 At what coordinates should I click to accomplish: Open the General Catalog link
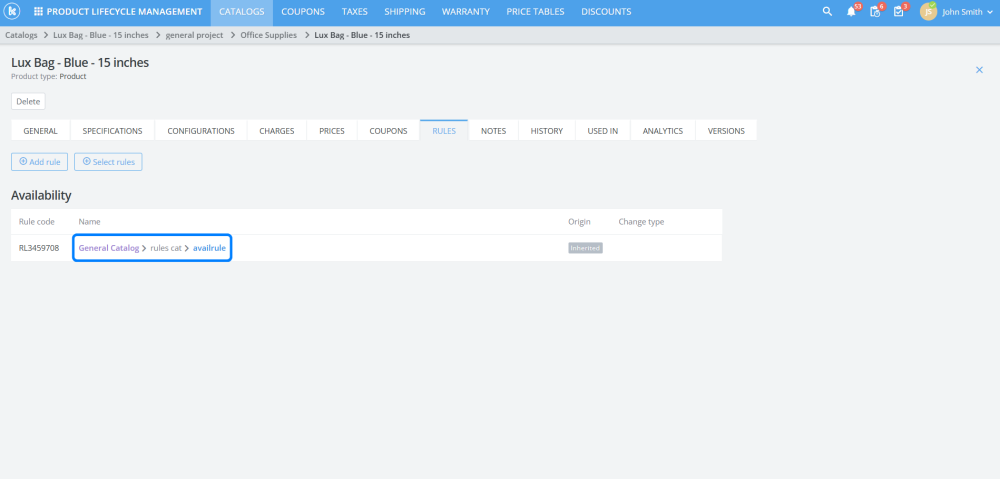tap(108, 248)
